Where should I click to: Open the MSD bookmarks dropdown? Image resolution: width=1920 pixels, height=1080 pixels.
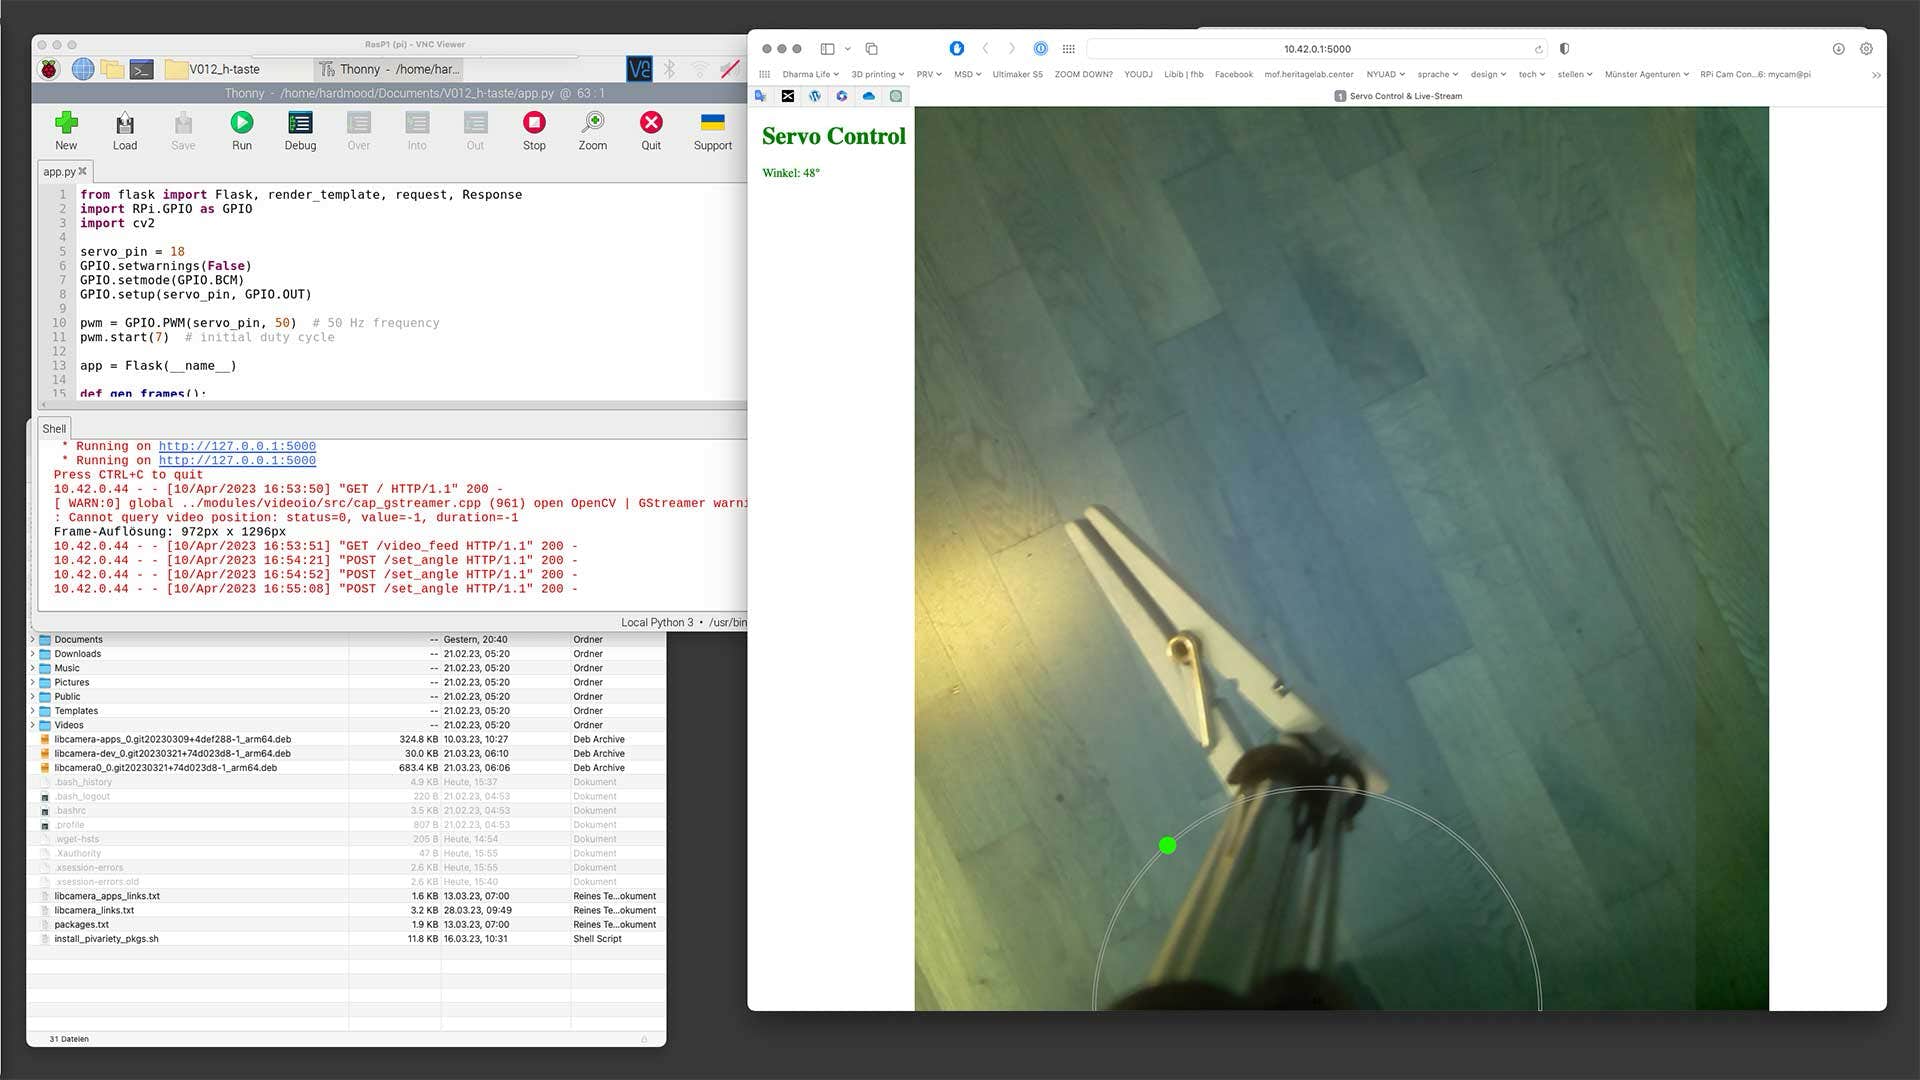[x=967, y=74]
